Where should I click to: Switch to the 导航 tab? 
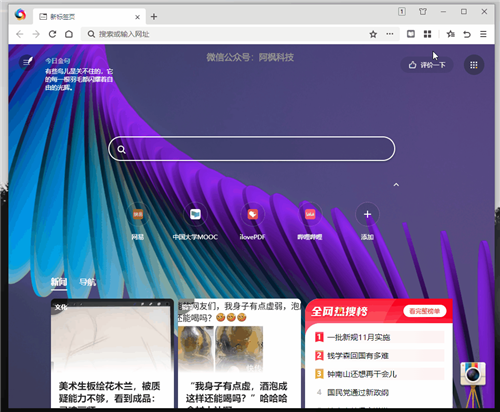(87, 282)
